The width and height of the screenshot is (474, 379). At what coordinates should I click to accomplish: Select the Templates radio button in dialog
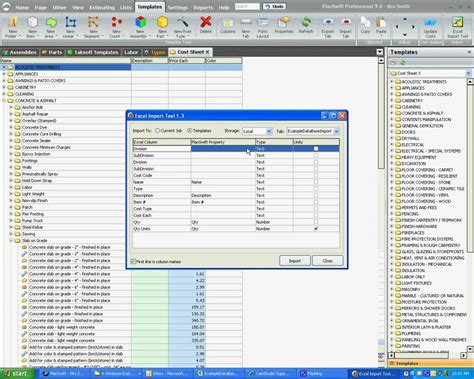(190, 131)
